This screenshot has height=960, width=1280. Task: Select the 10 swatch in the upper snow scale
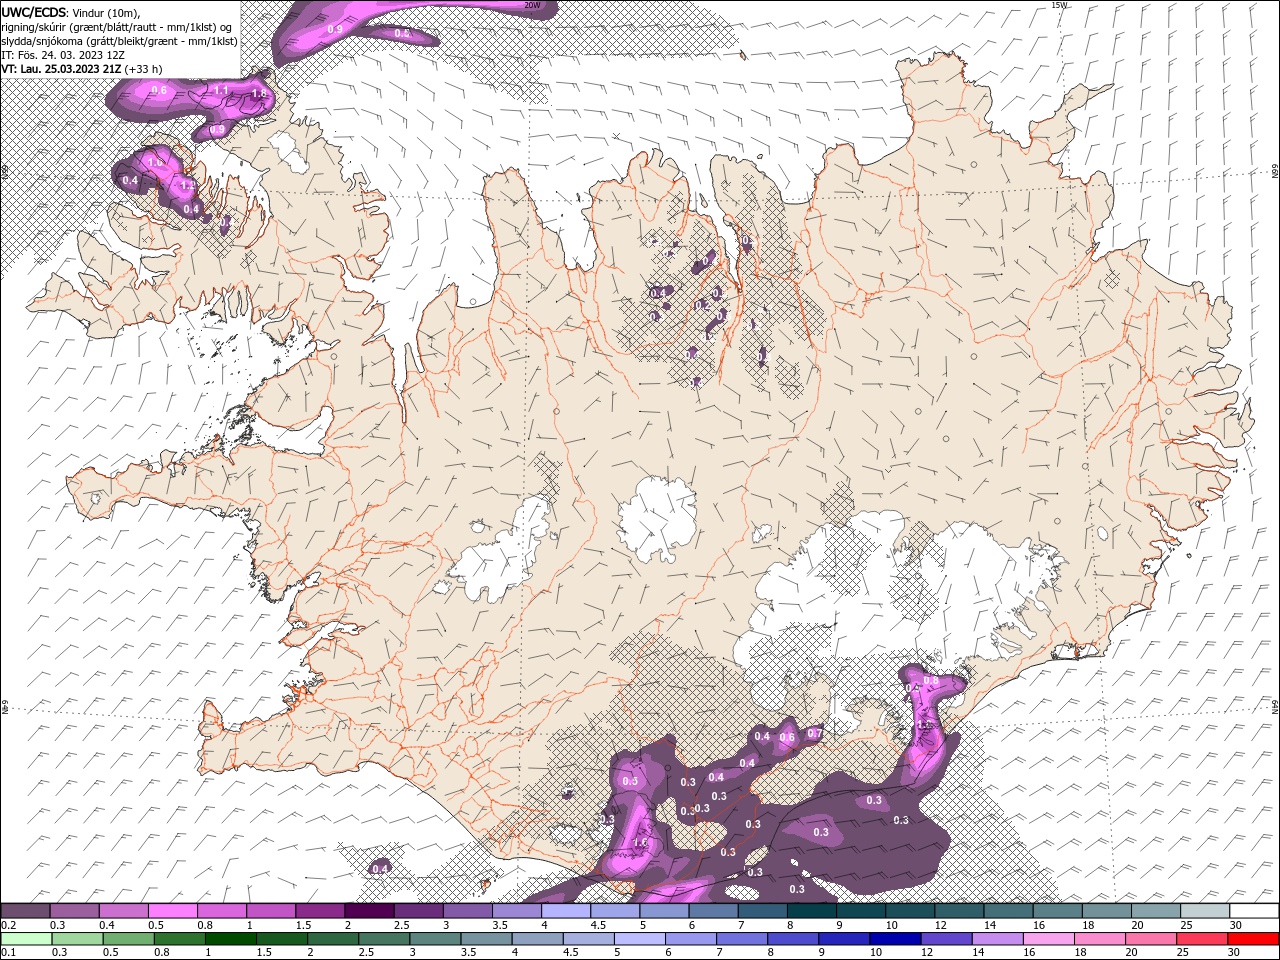coord(911,910)
